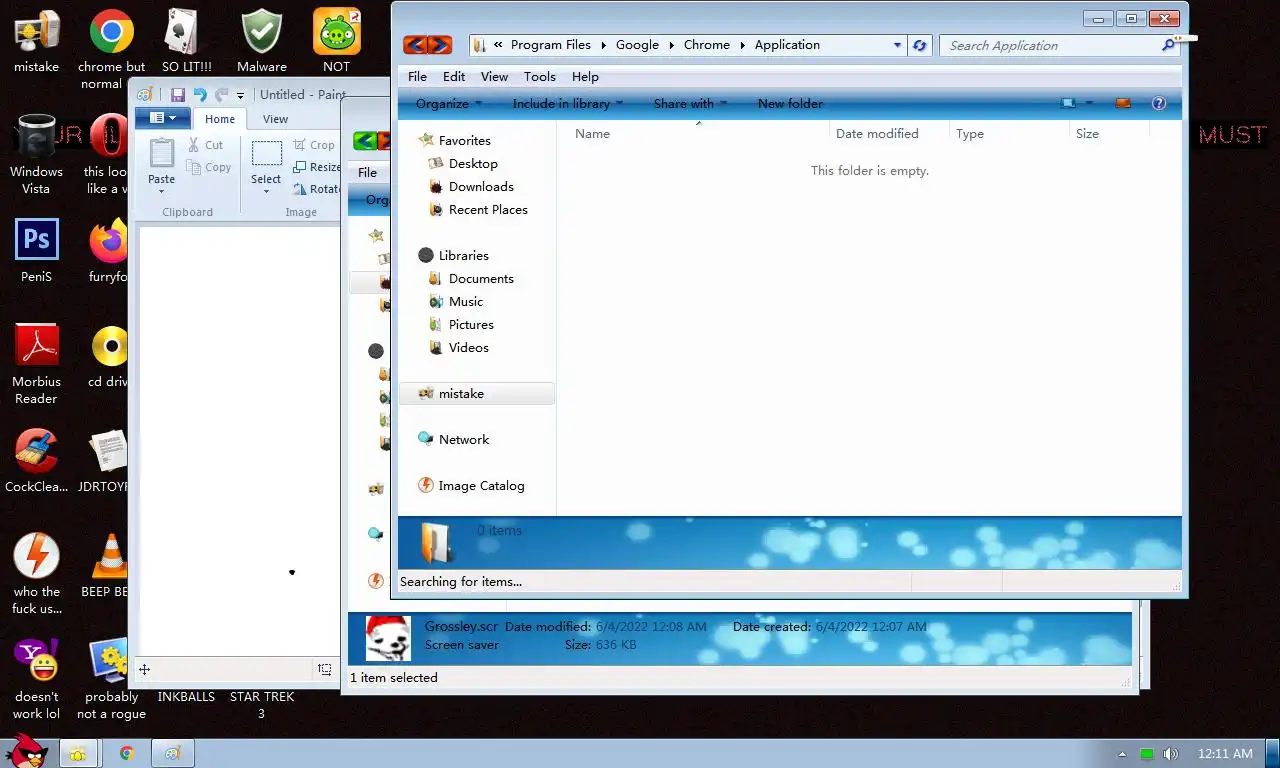Click the change view icon in Explorer toolbar
Screen dimensions: 1280x768
pyautogui.click(x=1069, y=103)
